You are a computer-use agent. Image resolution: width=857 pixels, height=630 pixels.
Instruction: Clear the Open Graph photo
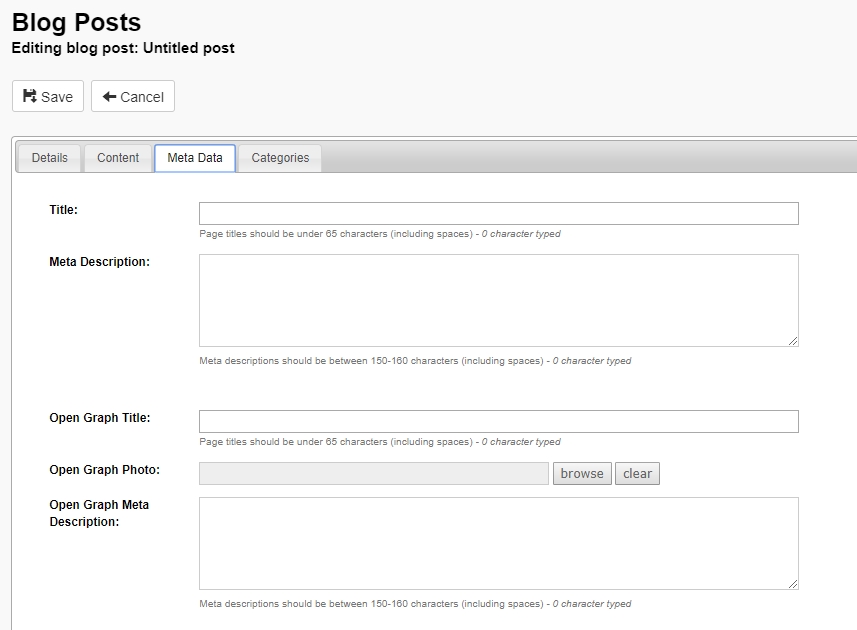pos(637,474)
